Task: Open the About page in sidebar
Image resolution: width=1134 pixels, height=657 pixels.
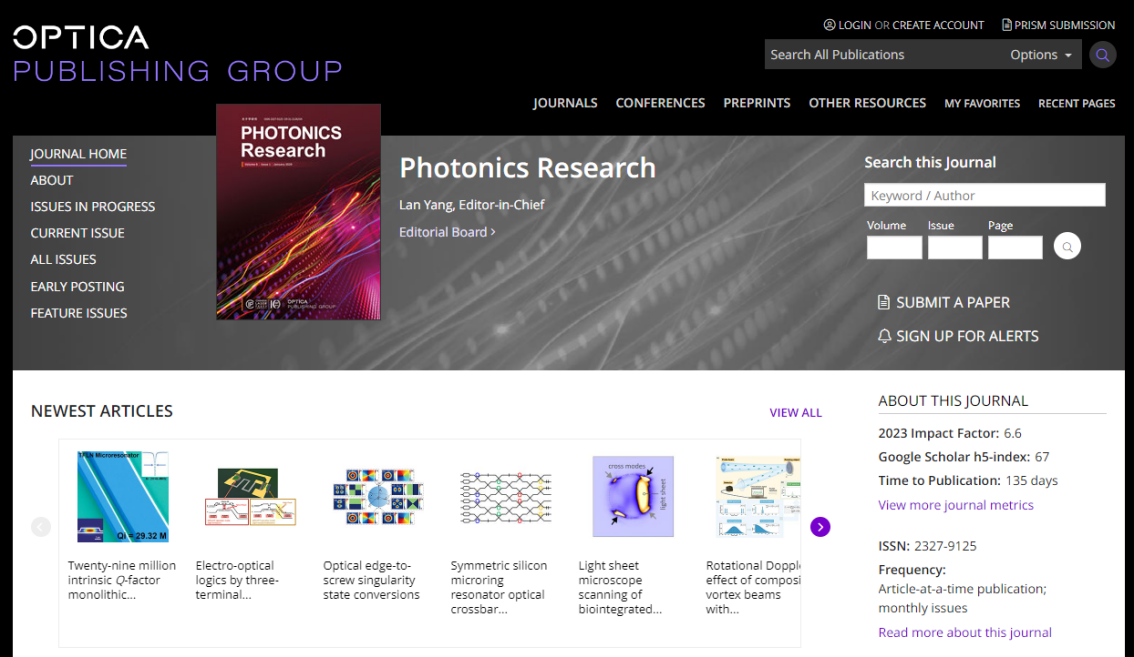Action: point(51,180)
